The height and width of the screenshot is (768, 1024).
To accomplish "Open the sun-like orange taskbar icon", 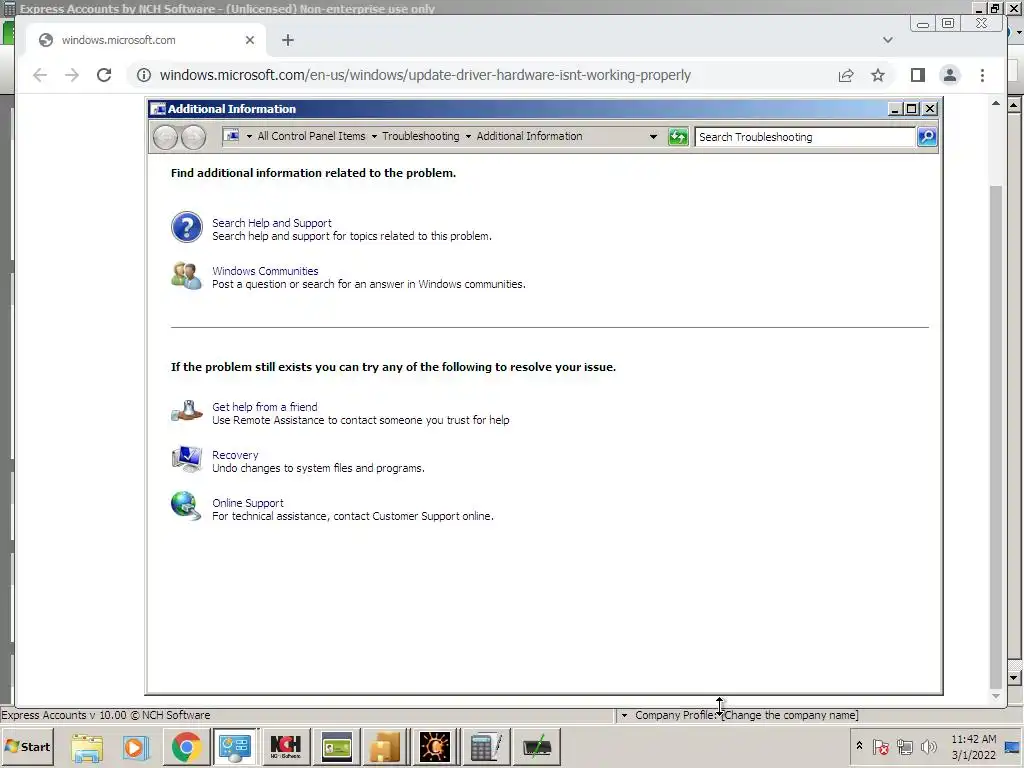I will (x=435, y=747).
